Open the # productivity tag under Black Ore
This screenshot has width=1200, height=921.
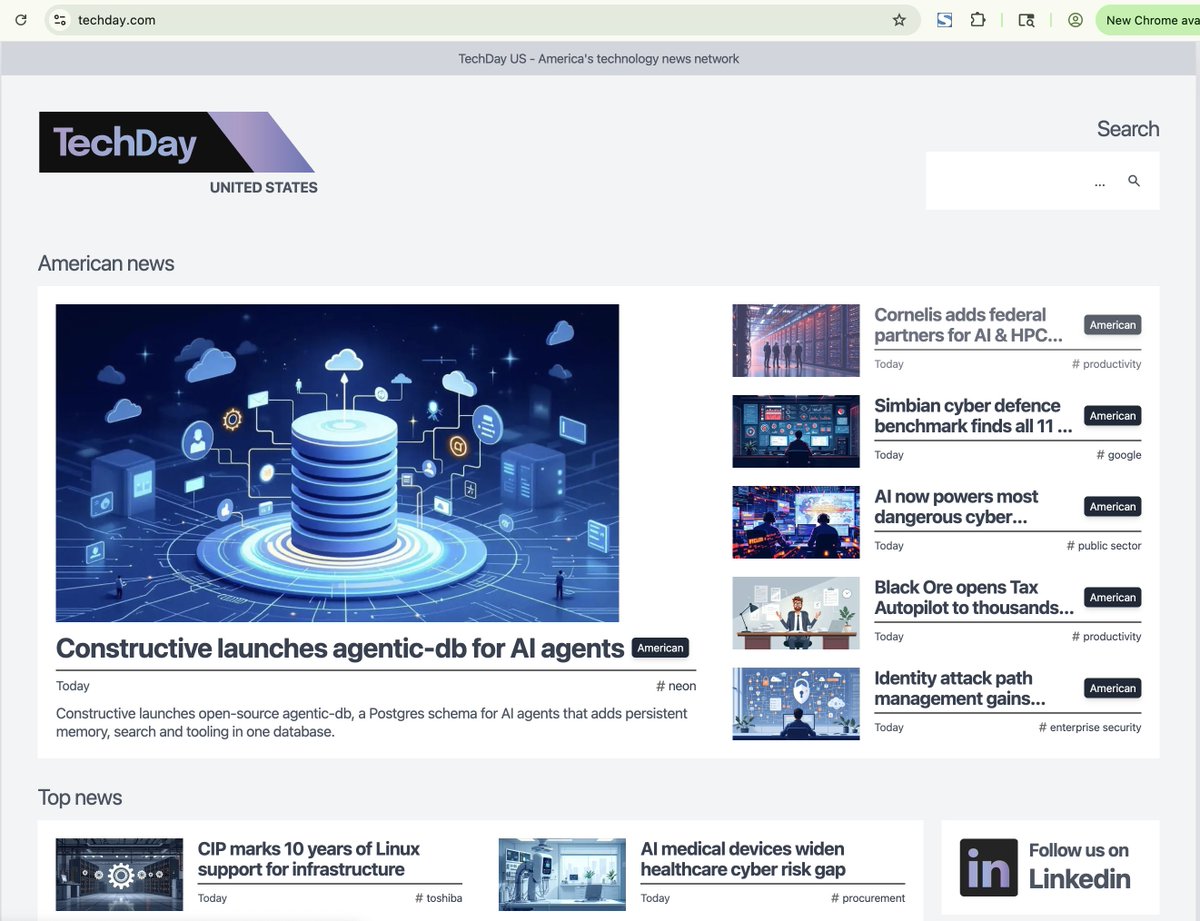1106,637
